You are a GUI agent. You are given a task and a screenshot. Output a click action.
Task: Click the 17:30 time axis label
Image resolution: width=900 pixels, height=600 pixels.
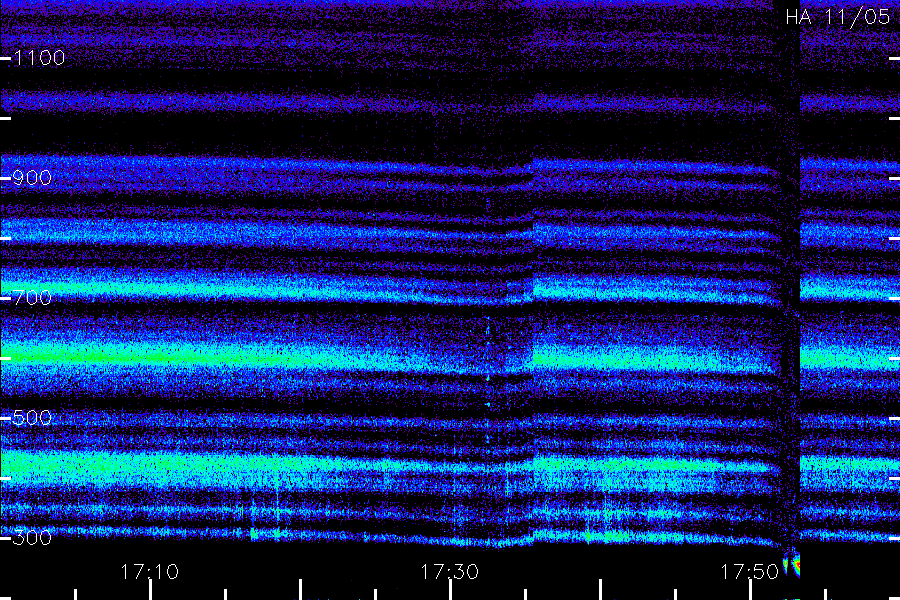click(x=449, y=572)
